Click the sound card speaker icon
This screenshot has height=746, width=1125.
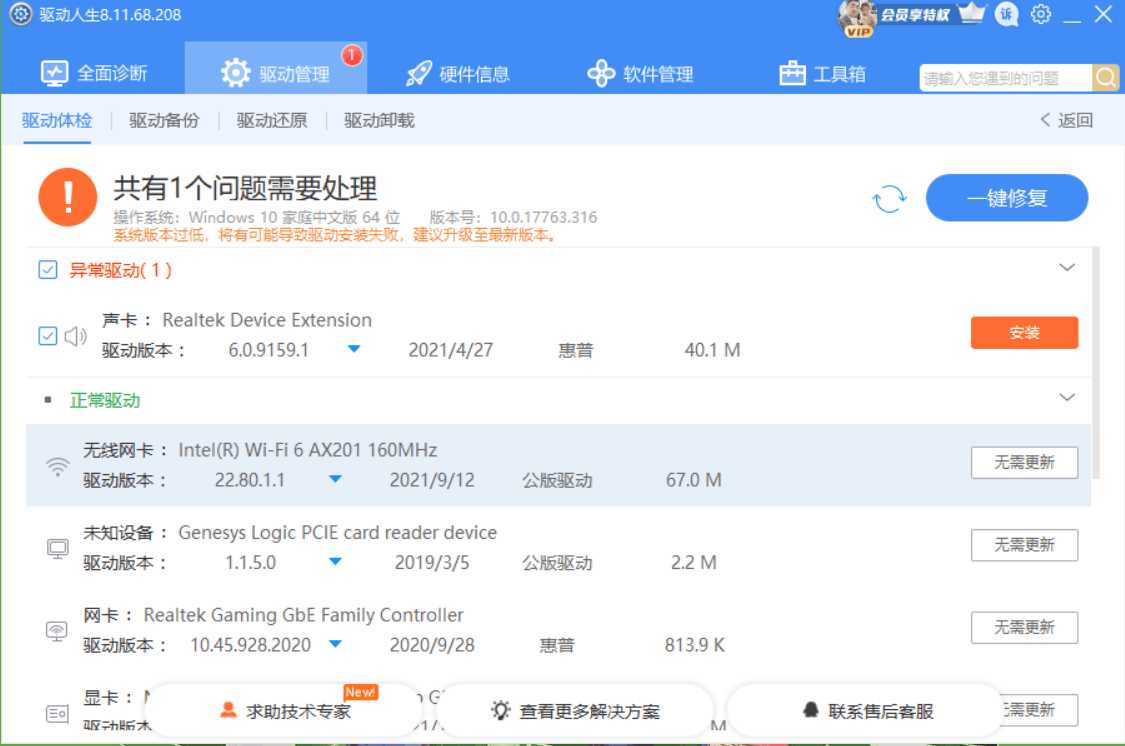[76, 336]
